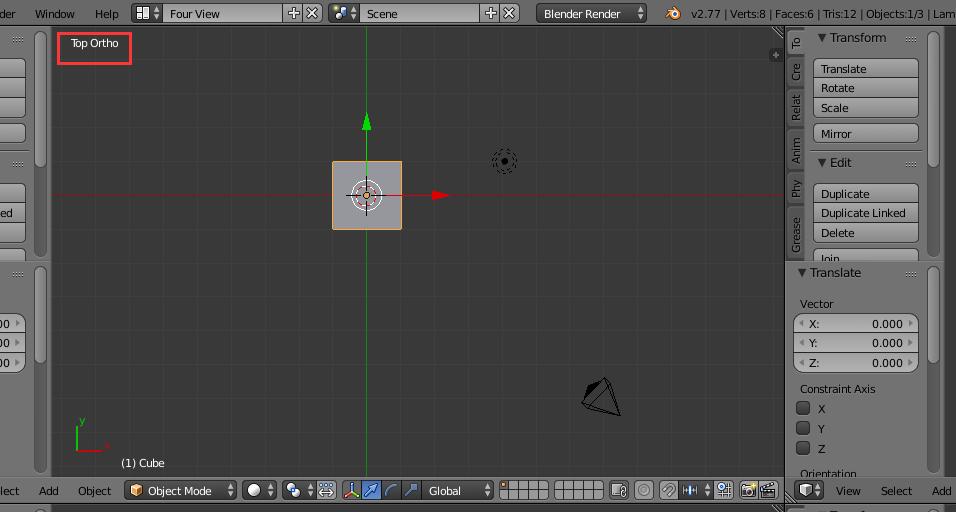Viewport: 956px width, 512px height.
Task: Open snap element type selector
Action: click(695, 491)
